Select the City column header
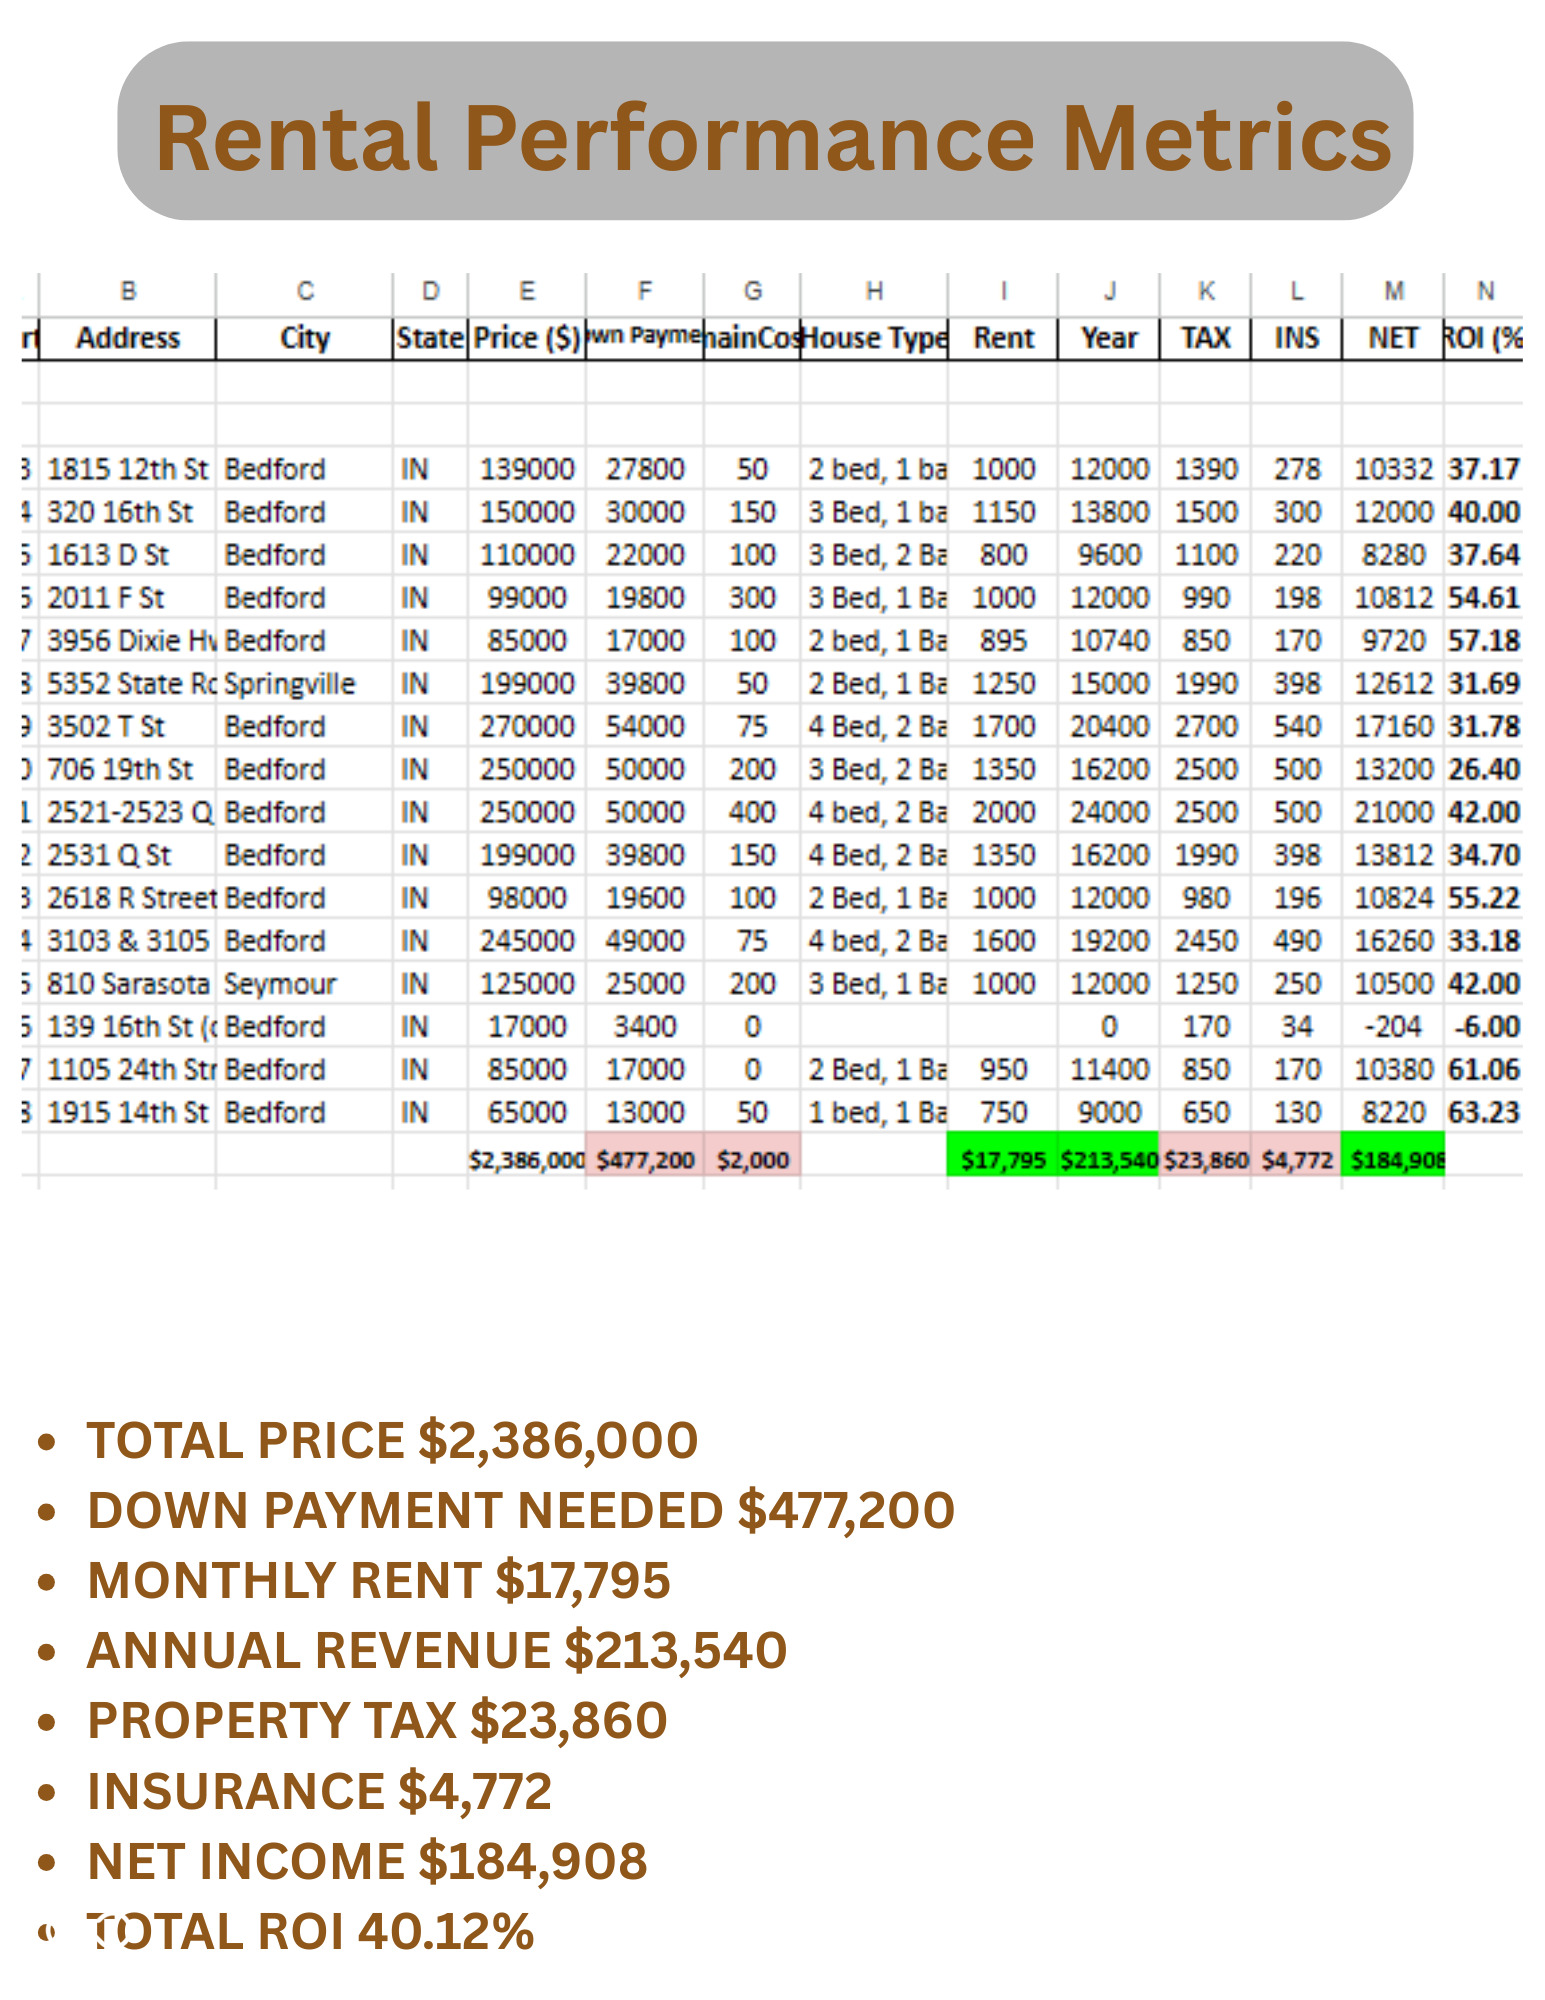1545x2000 pixels. [x=305, y=338]
